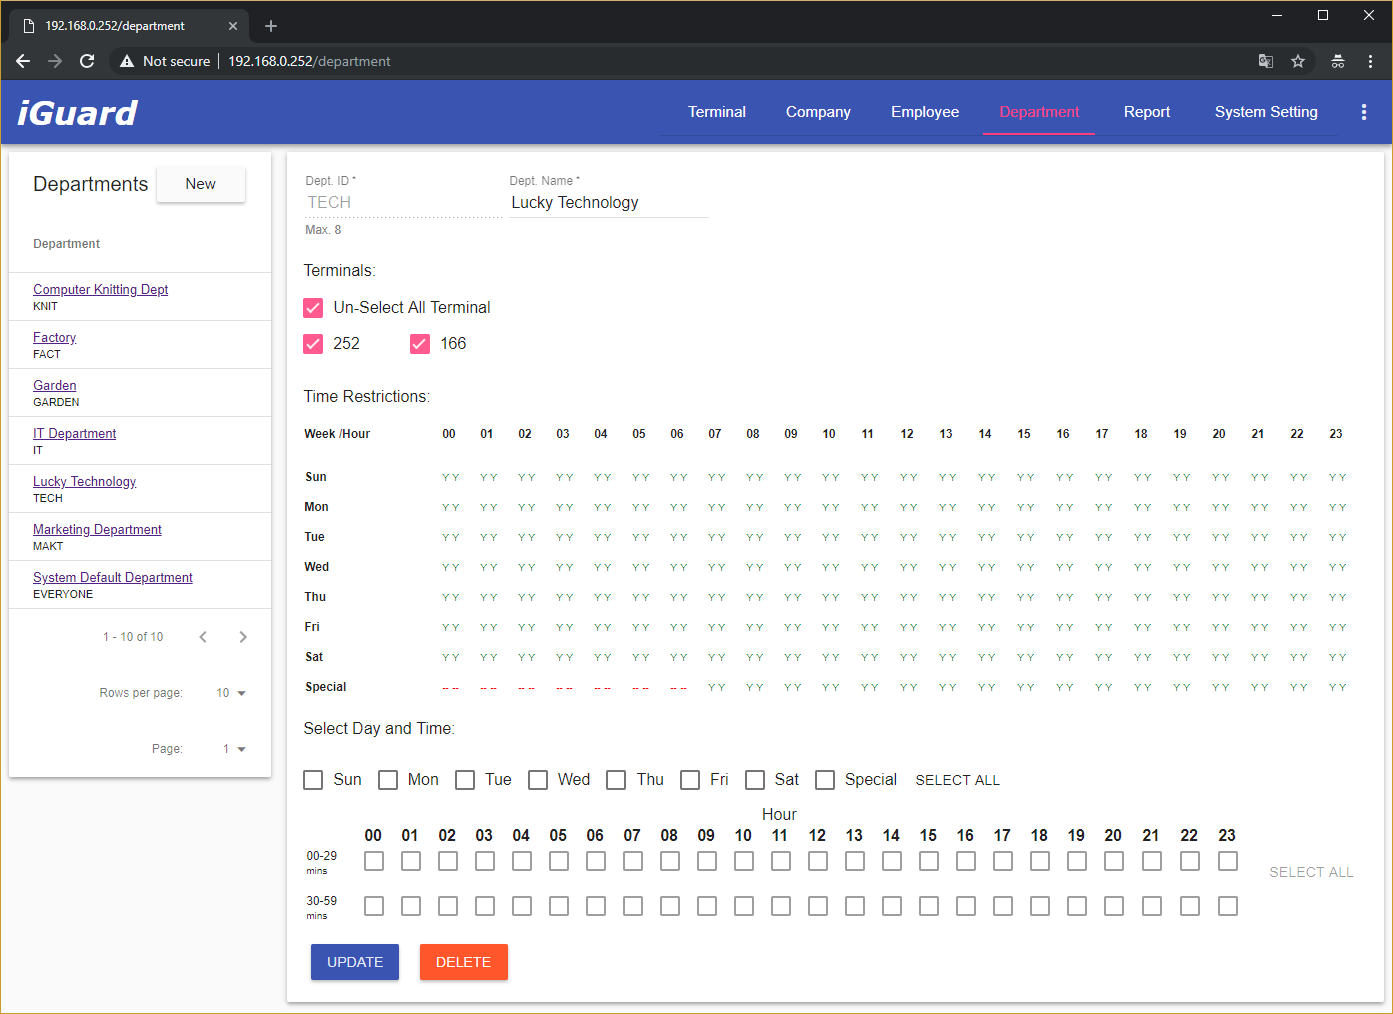Screen dimensions: 1393x1014
Task: Click SELECT ALL for hours
Action: click(x=1311, y=872)
